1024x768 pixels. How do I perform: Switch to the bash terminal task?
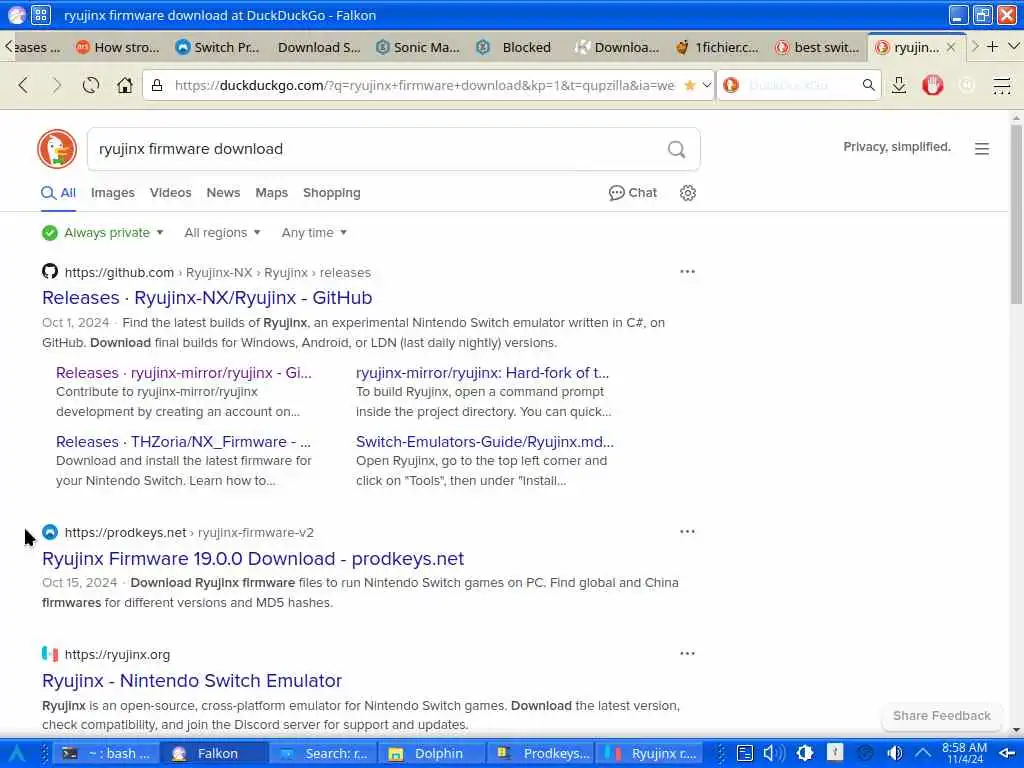click(105, 754)
